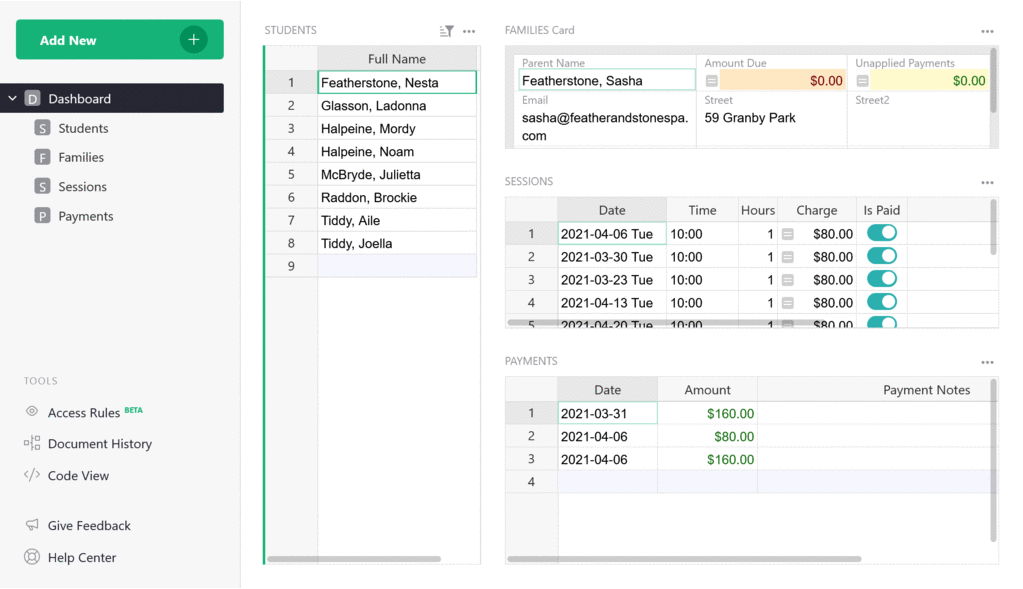Toggle Is Paid for the 2021-03-30 session

[x=881, y=256]
